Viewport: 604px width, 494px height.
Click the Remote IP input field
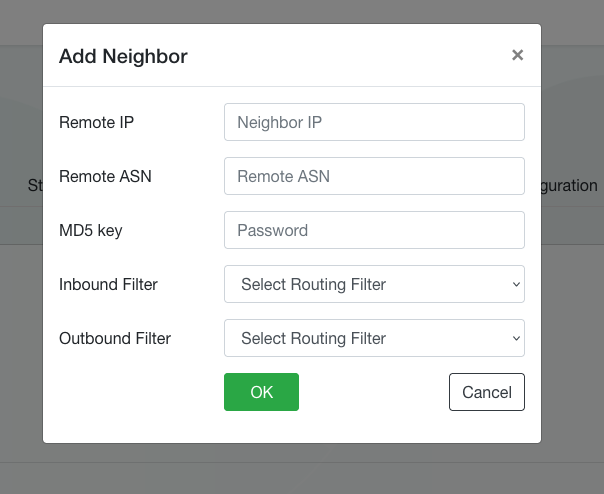[x=374, y=123]
